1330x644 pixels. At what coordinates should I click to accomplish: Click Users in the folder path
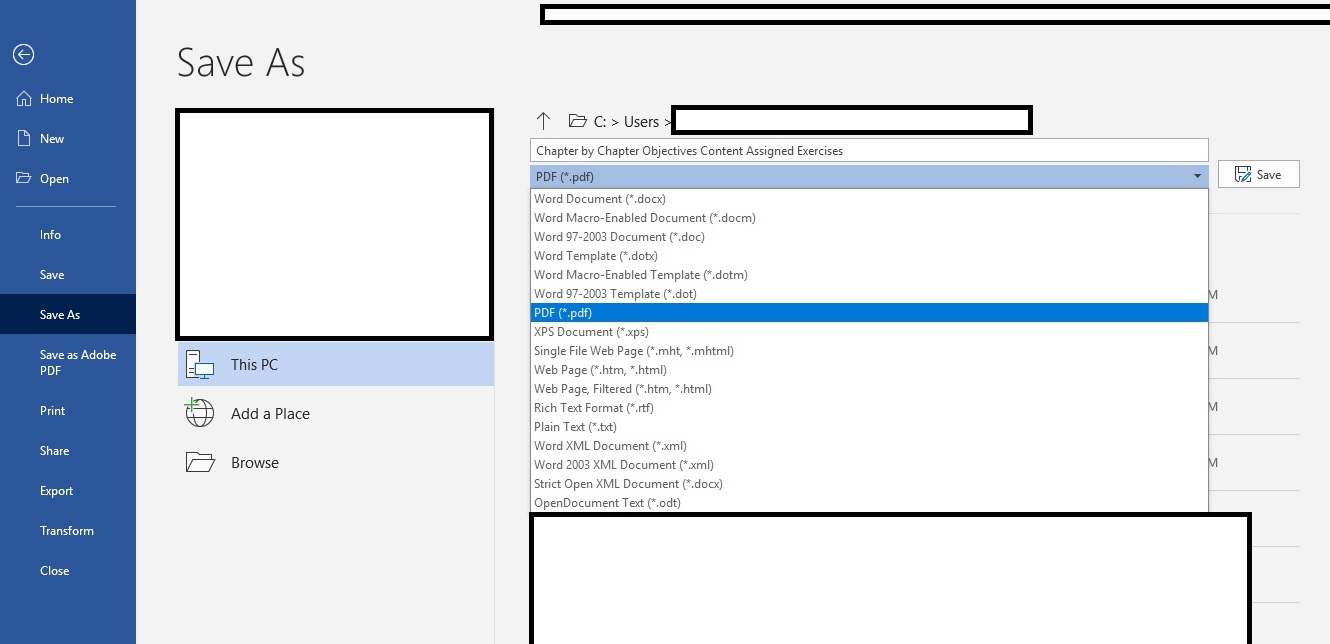[x=641, y=122]
